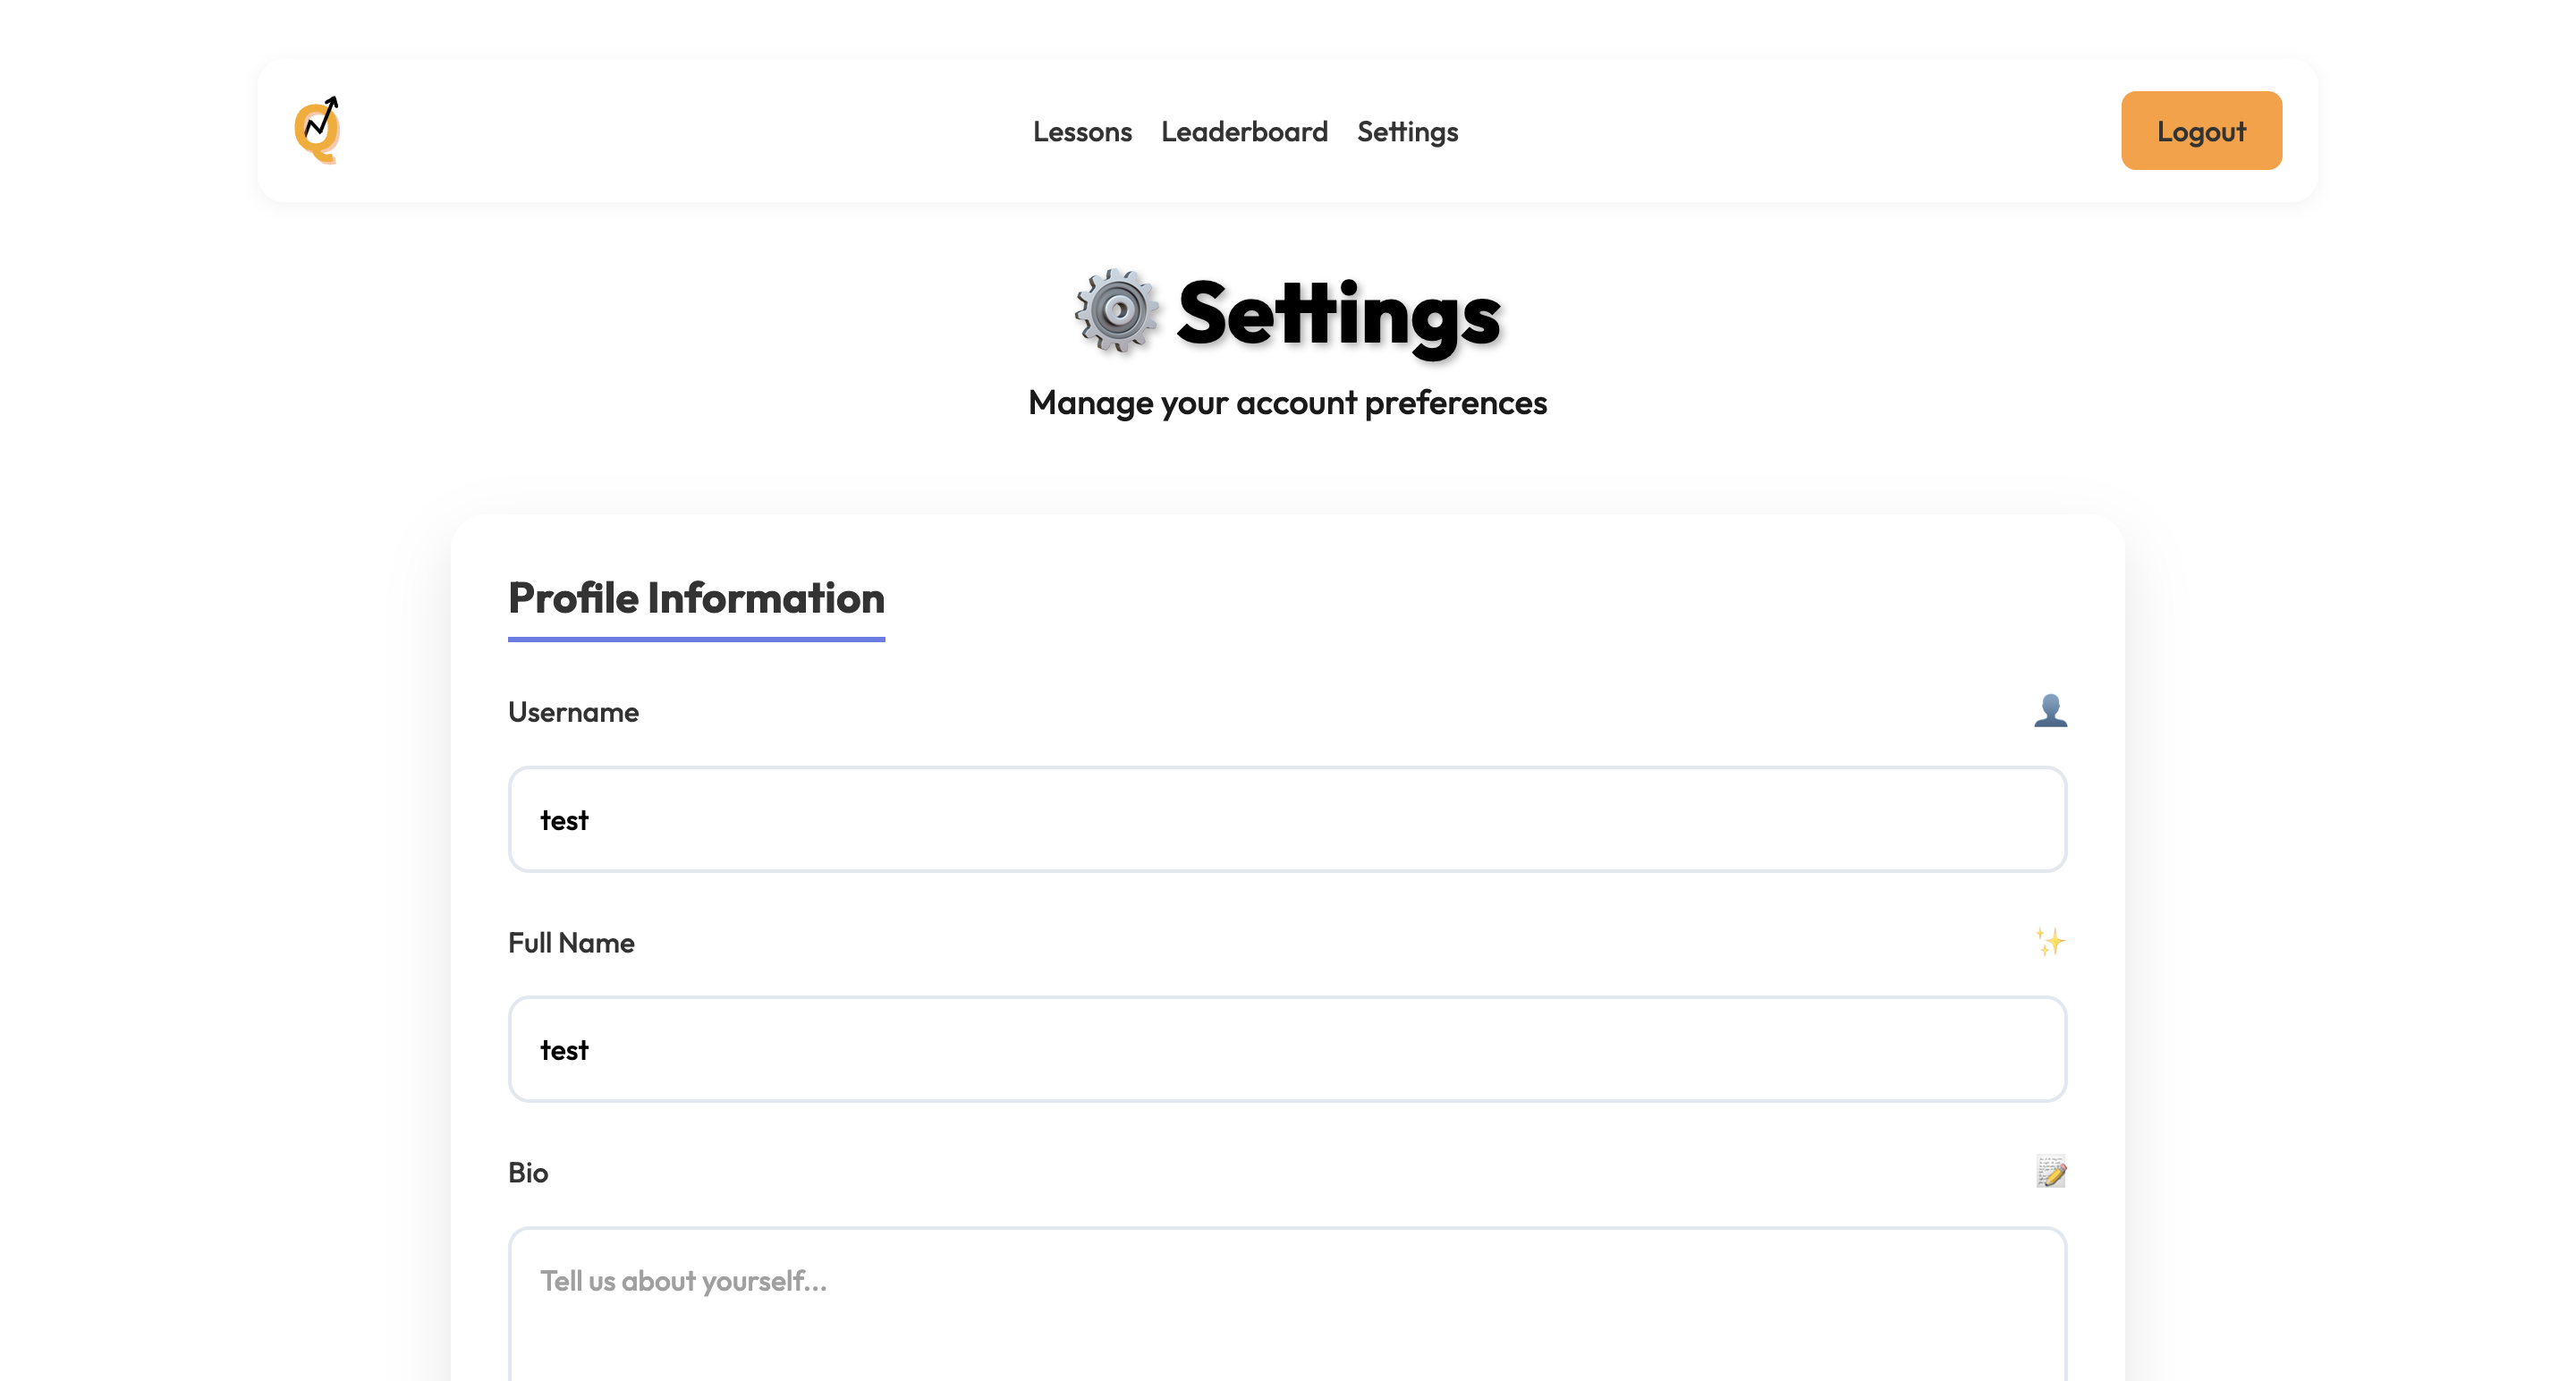The image size is (2576, 1381).
Task: Click the Full Name field label
Action: [x=571, y=943]
